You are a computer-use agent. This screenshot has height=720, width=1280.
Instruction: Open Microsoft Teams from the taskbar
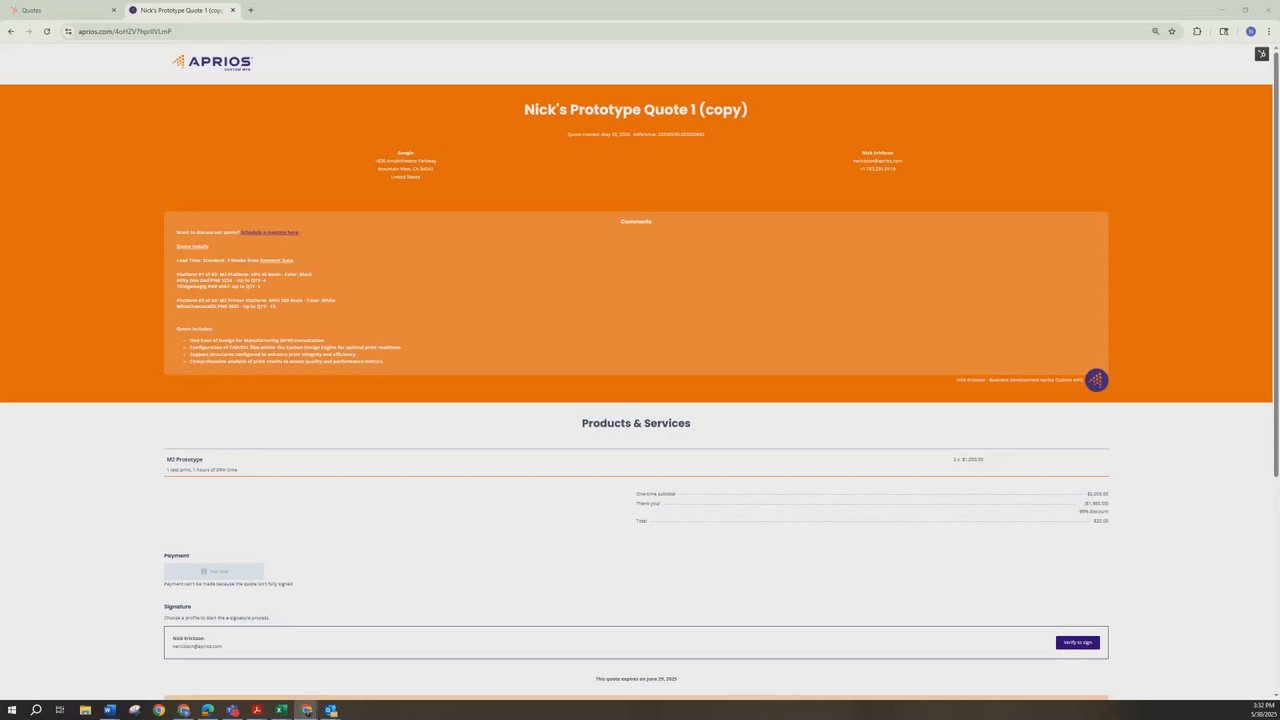coord(232,710)
